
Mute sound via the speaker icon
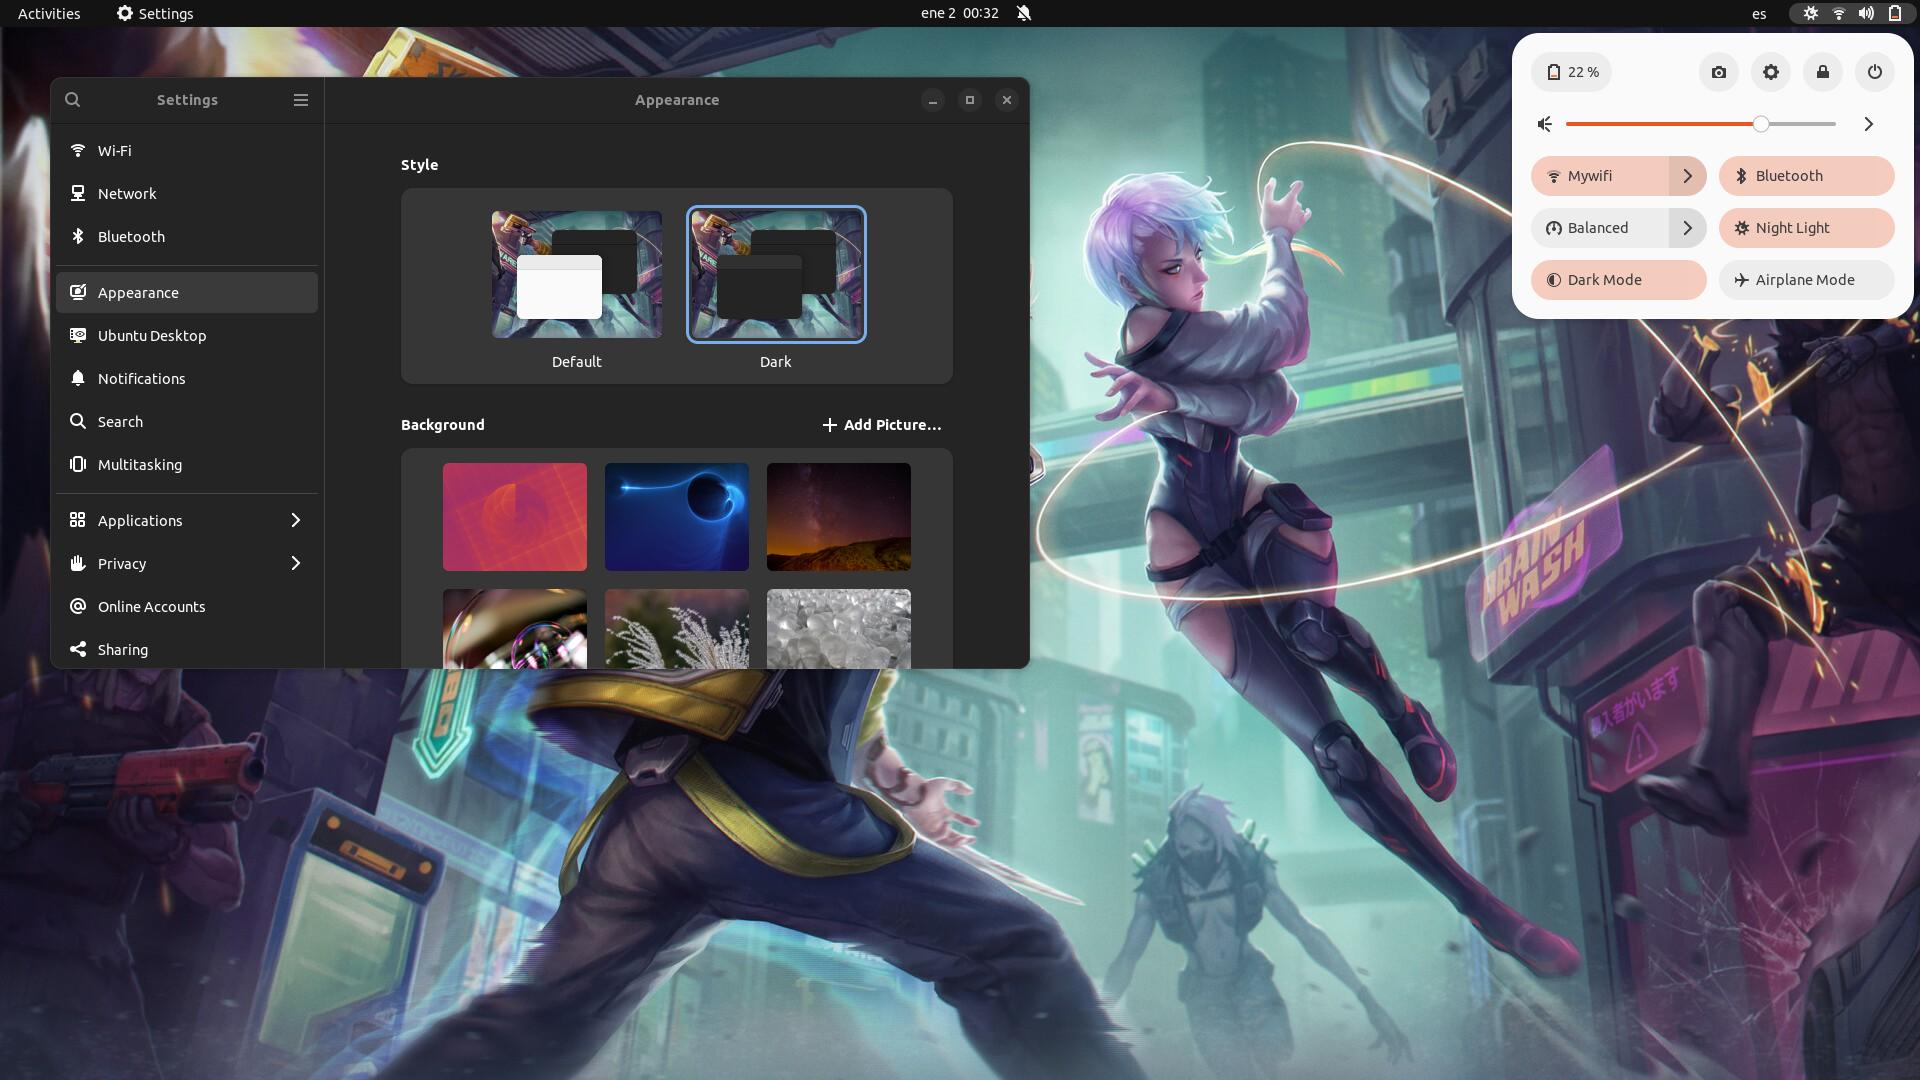pyautogui.click(x=1545, y=124)
